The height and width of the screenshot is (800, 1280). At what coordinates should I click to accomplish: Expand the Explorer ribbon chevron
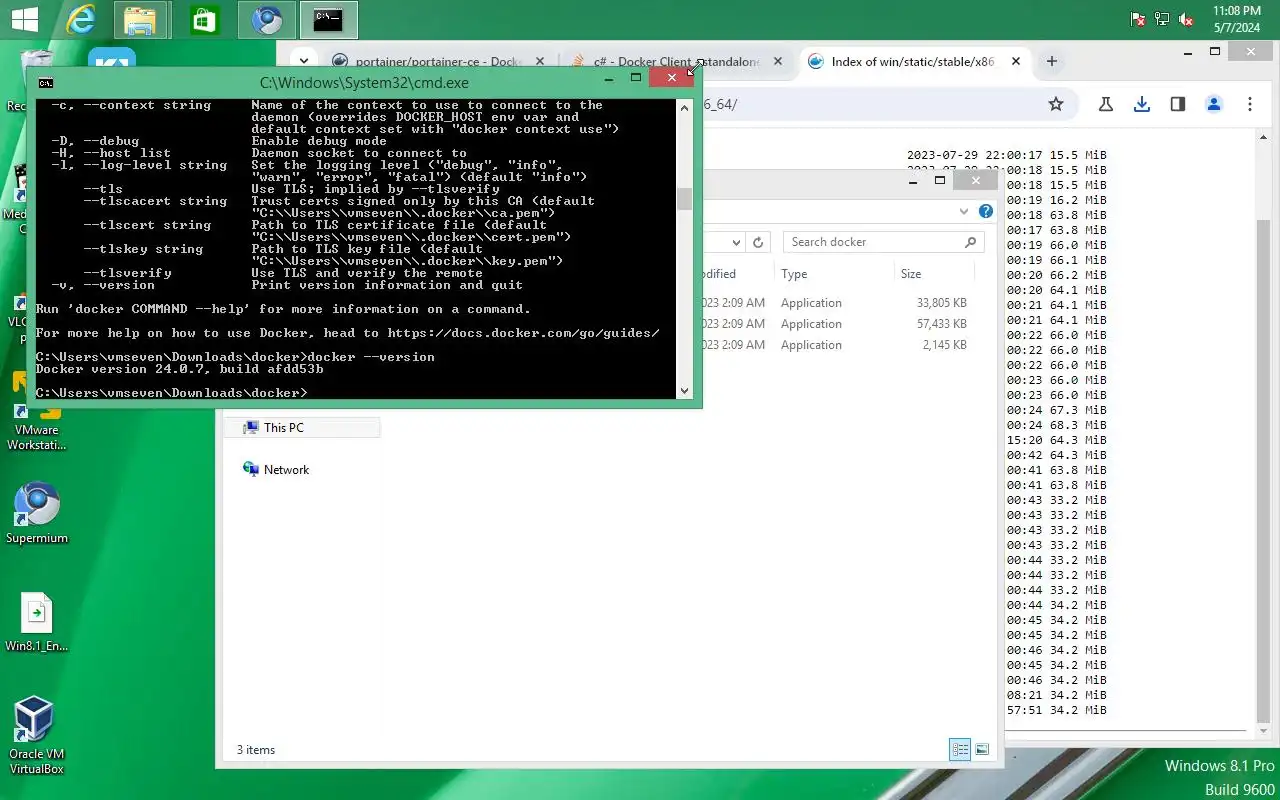(964, 211)
